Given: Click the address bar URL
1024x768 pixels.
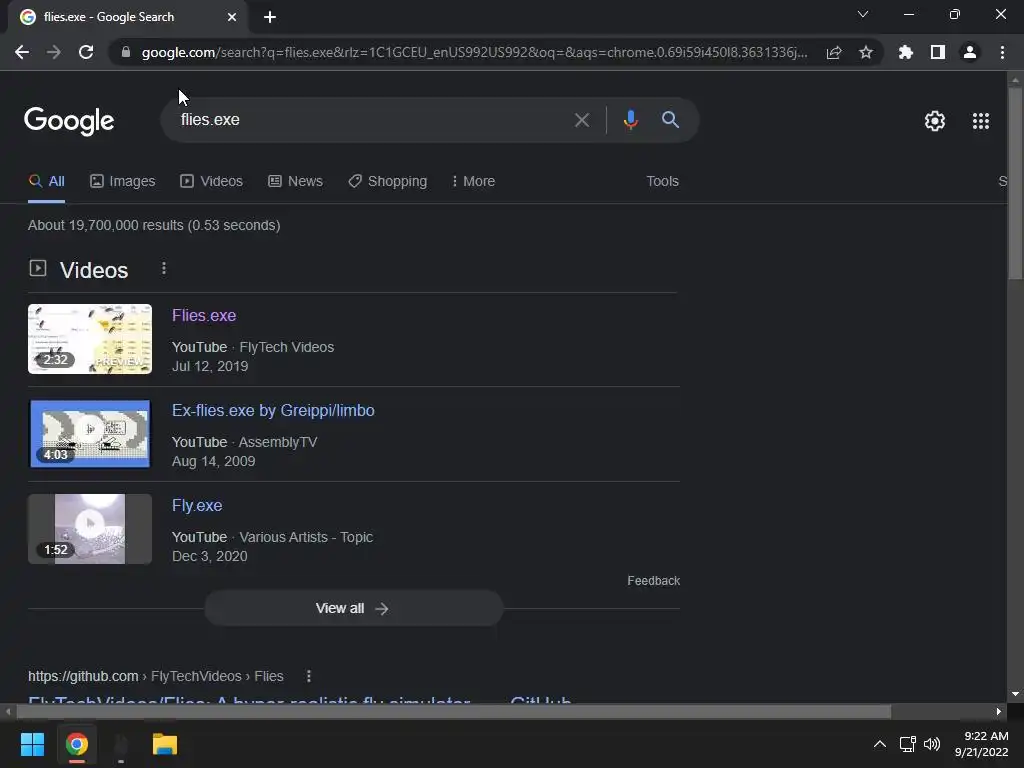Looking at the screenshot, I should [474, 52].
